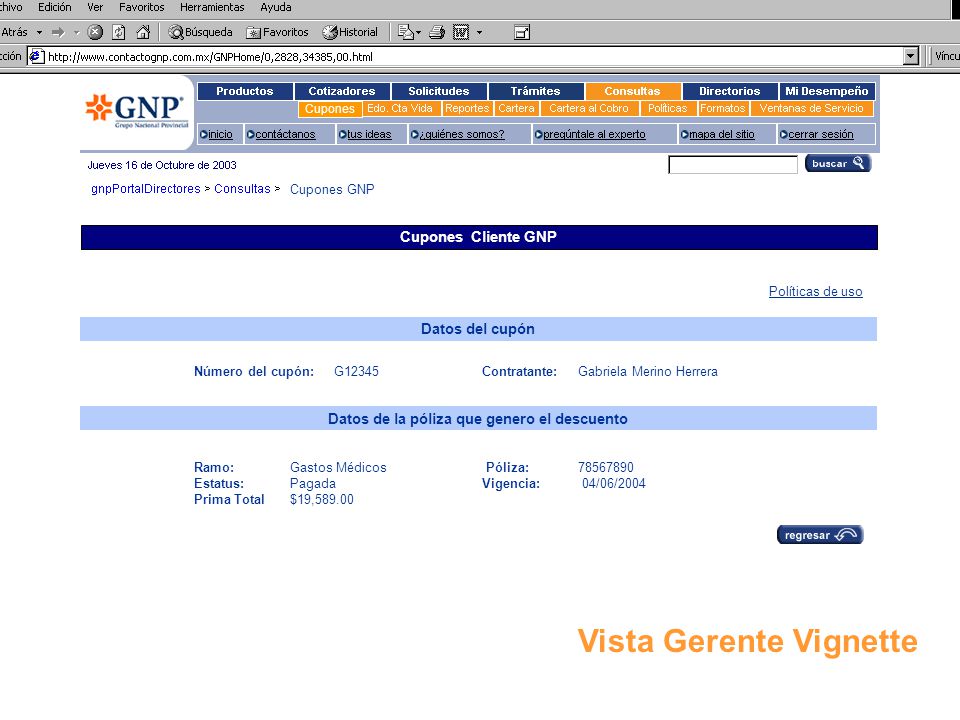The width and height of the screenshot is (960, 720).
Task: Click the mapa del sitio link
Action: coord(722,134)
